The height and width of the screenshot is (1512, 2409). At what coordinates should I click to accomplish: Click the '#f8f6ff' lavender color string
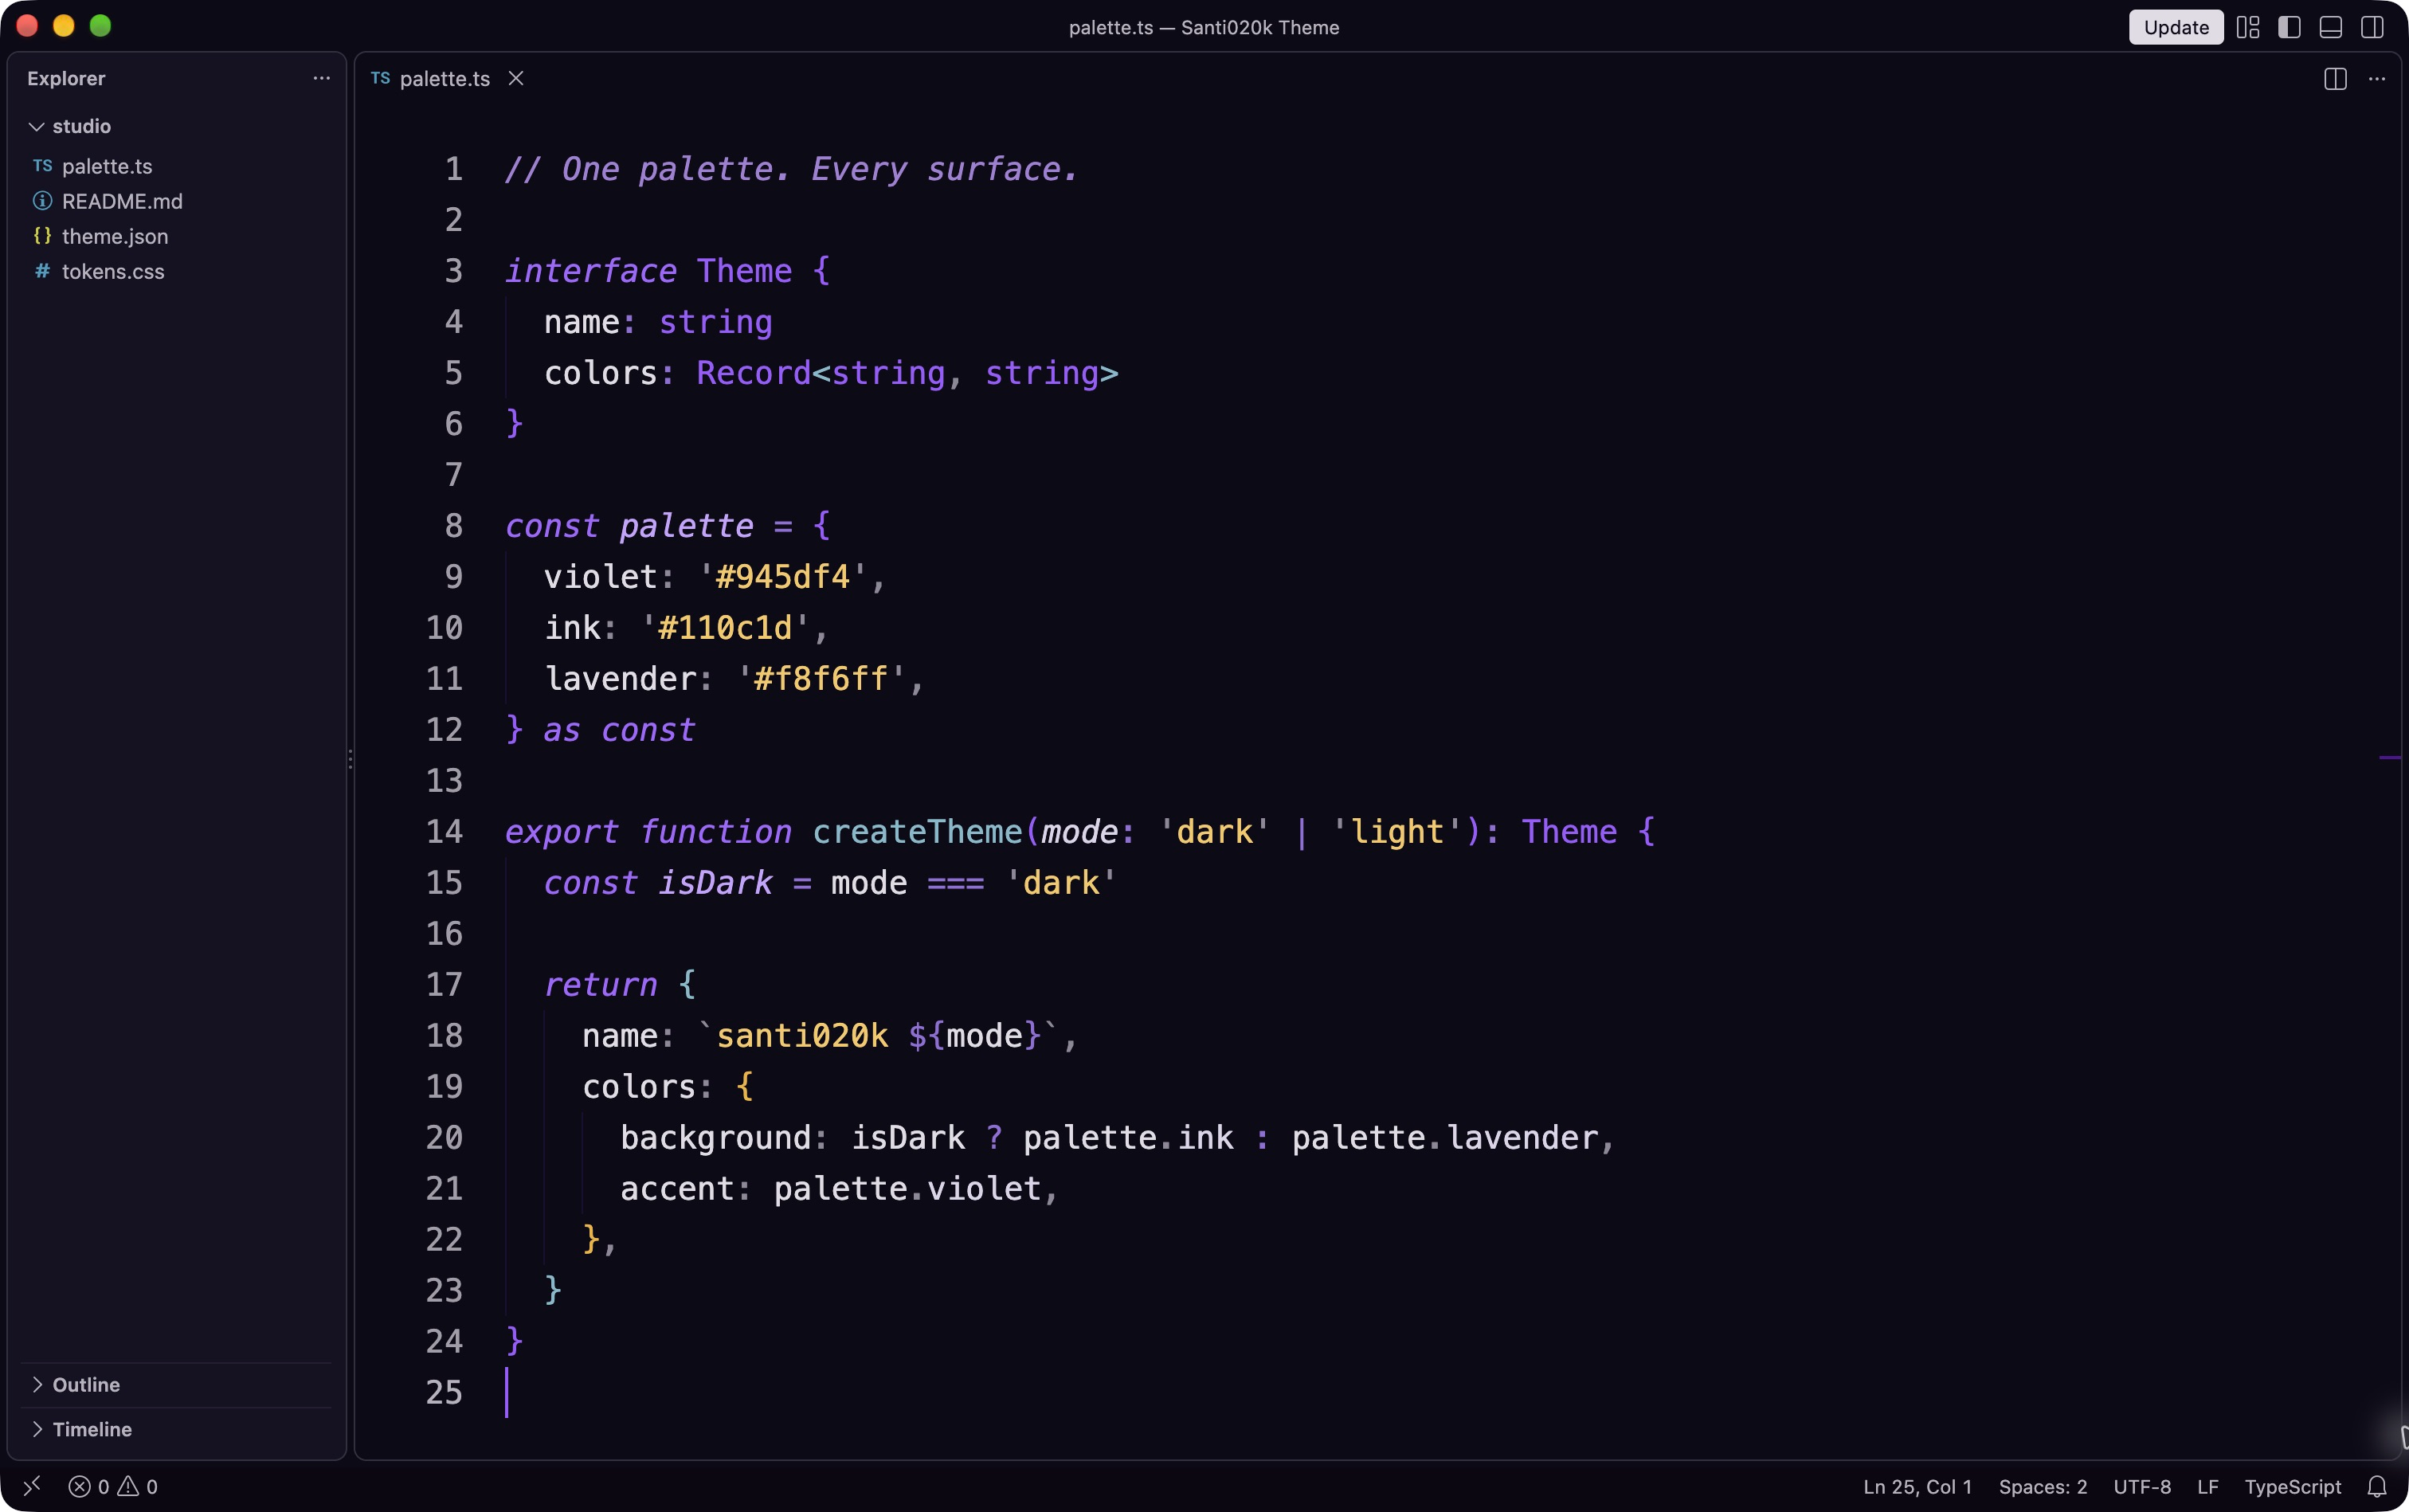821,679
